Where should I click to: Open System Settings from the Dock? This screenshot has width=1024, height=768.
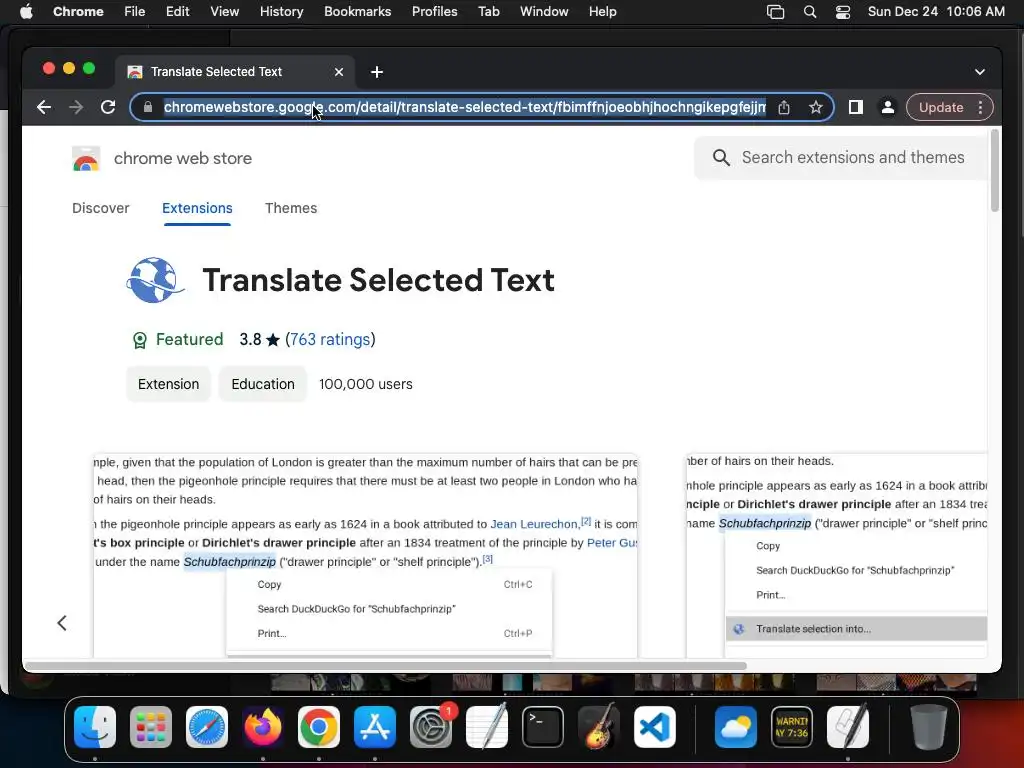pos(431,727)
